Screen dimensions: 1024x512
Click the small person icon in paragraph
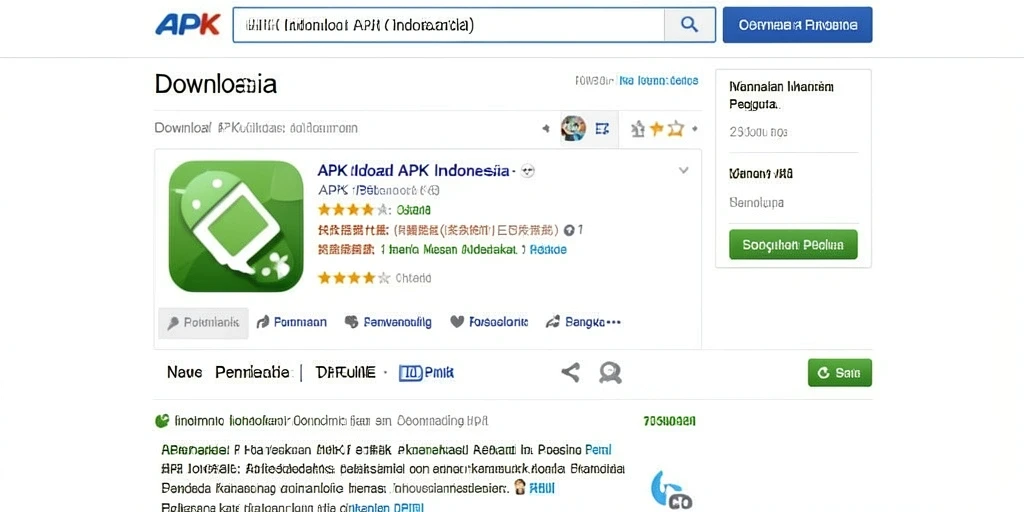click(x=520, y=487)
